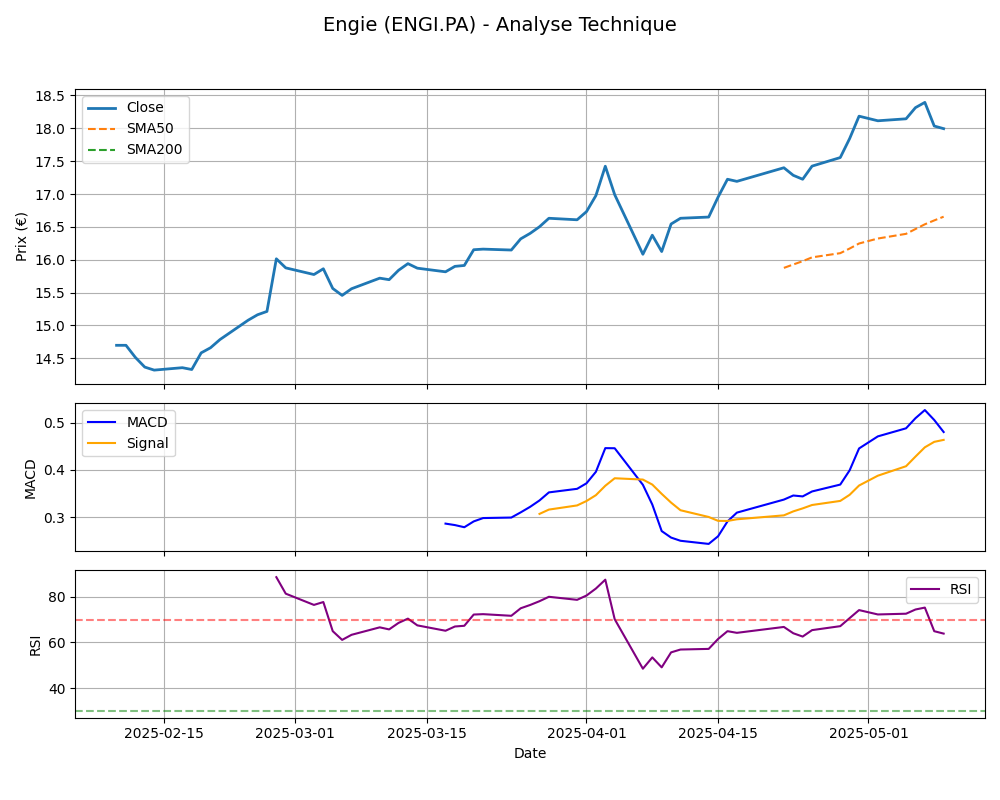Click the 15.0 price tick label
Screen dimensions: 1000x800
(x=50, y=326)
